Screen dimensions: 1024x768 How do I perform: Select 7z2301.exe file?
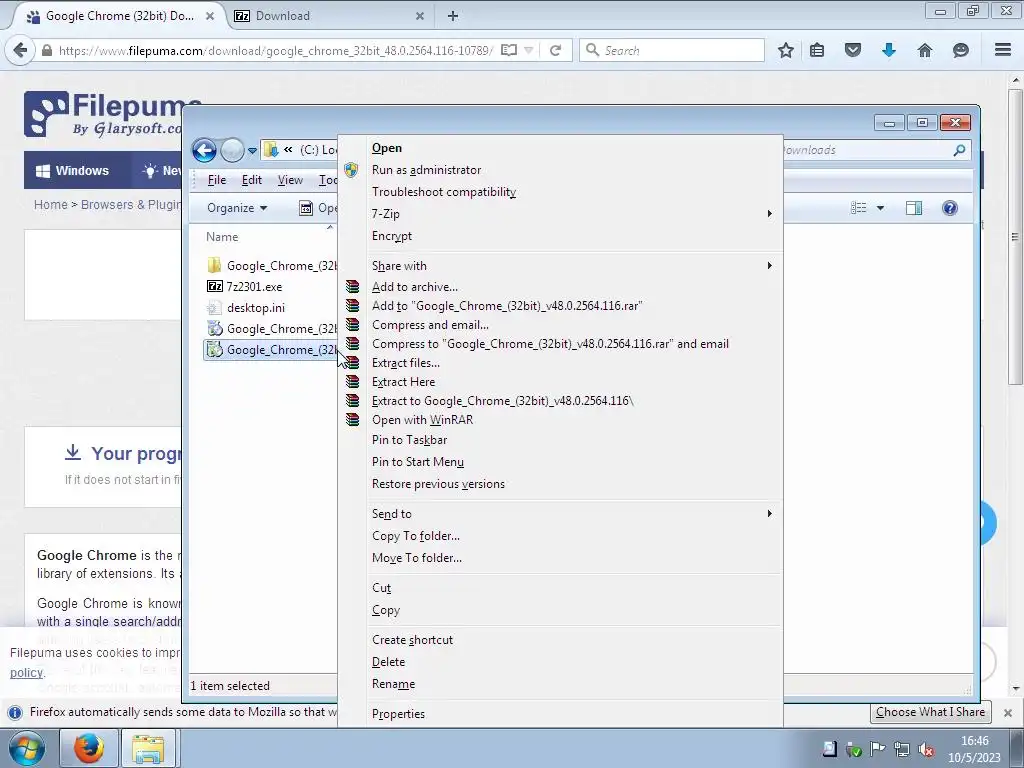pyautogui.click(x=254, y=287)
